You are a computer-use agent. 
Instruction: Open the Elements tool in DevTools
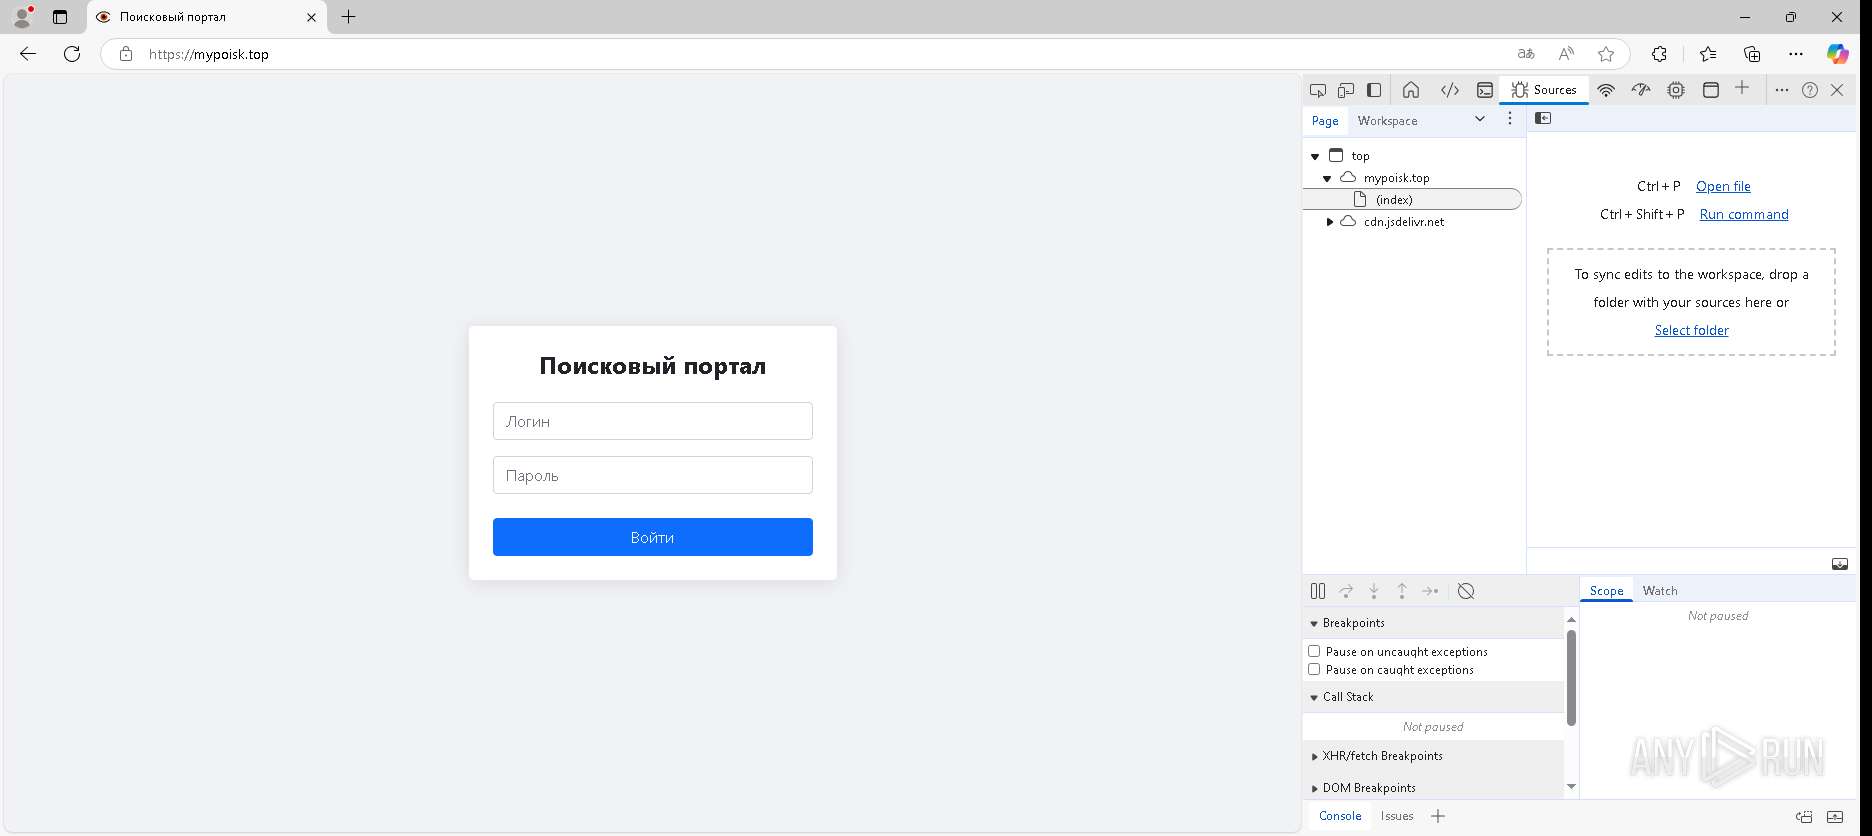point(1449,90)
